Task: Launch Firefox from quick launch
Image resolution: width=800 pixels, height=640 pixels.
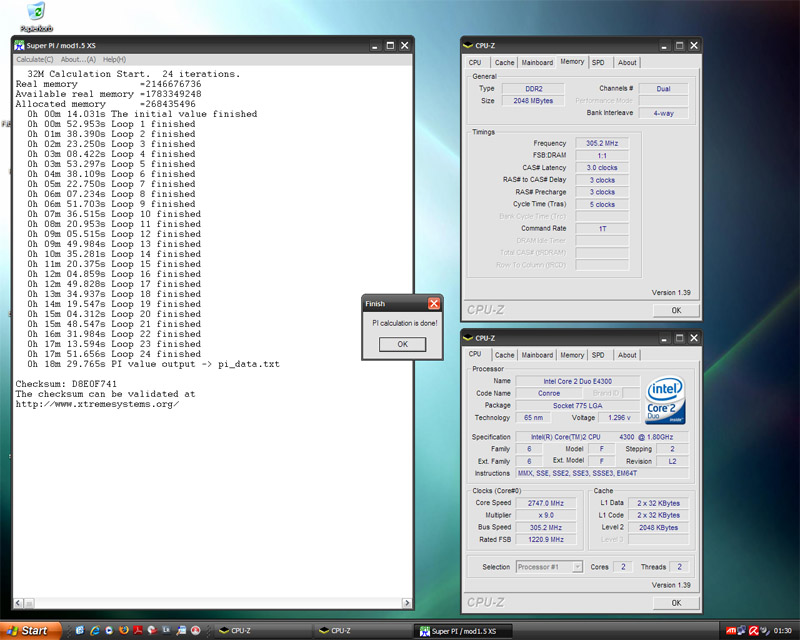Action: point(124,630)
